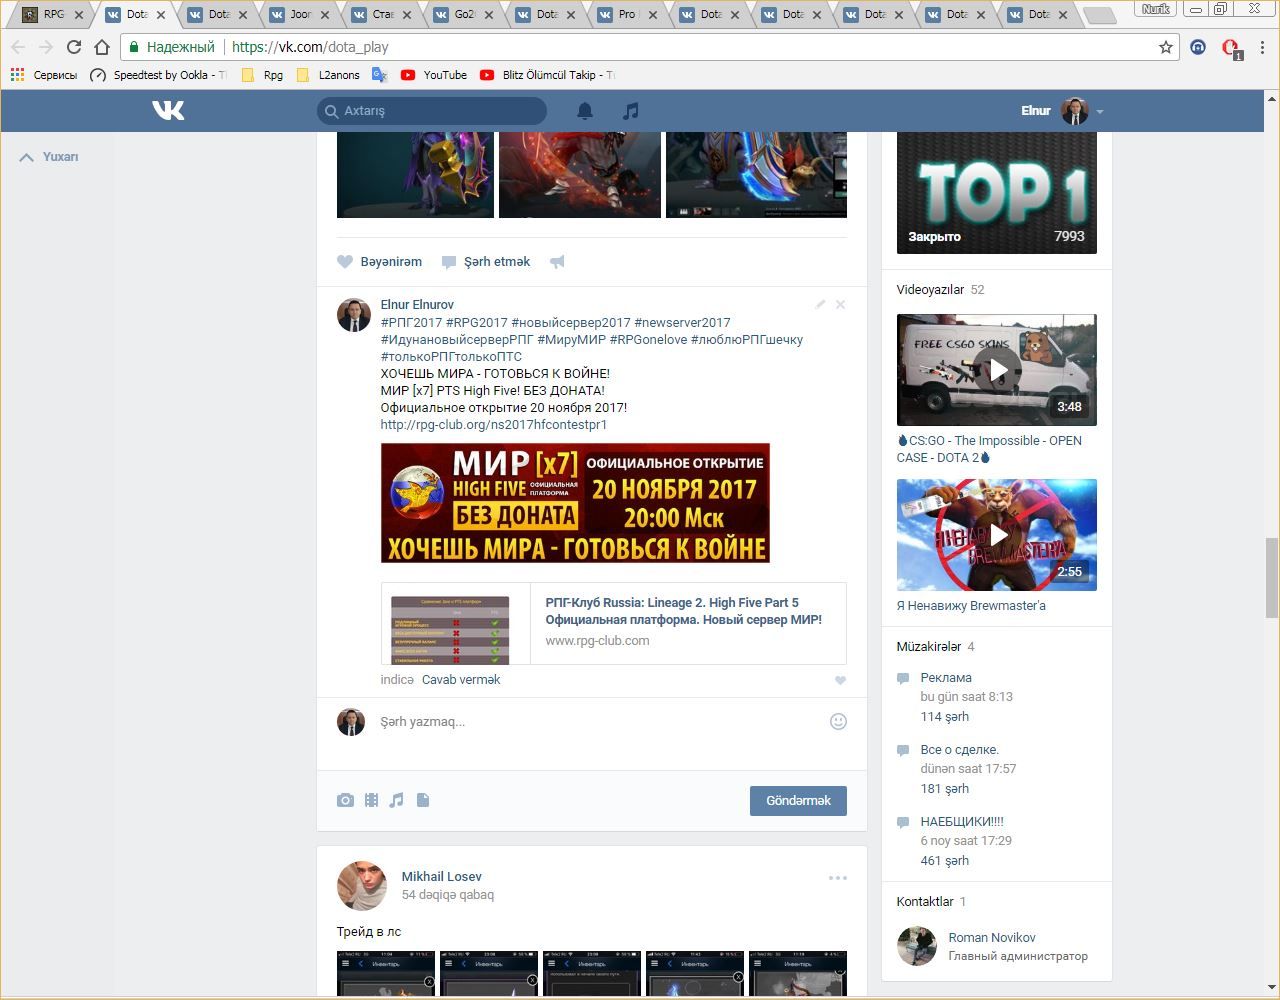Image resolution: width=1280 pixels, height=1000 pixels.
Task: Bookmark this page with the star icon
Action: click(x=1165, y=47)
